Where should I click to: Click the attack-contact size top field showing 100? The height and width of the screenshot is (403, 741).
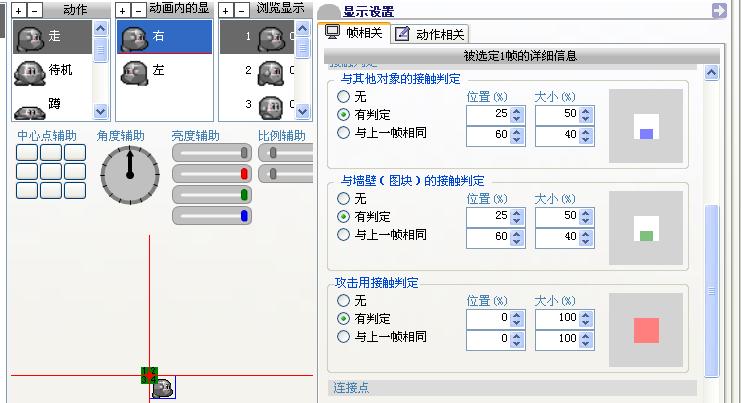(557, 318)
